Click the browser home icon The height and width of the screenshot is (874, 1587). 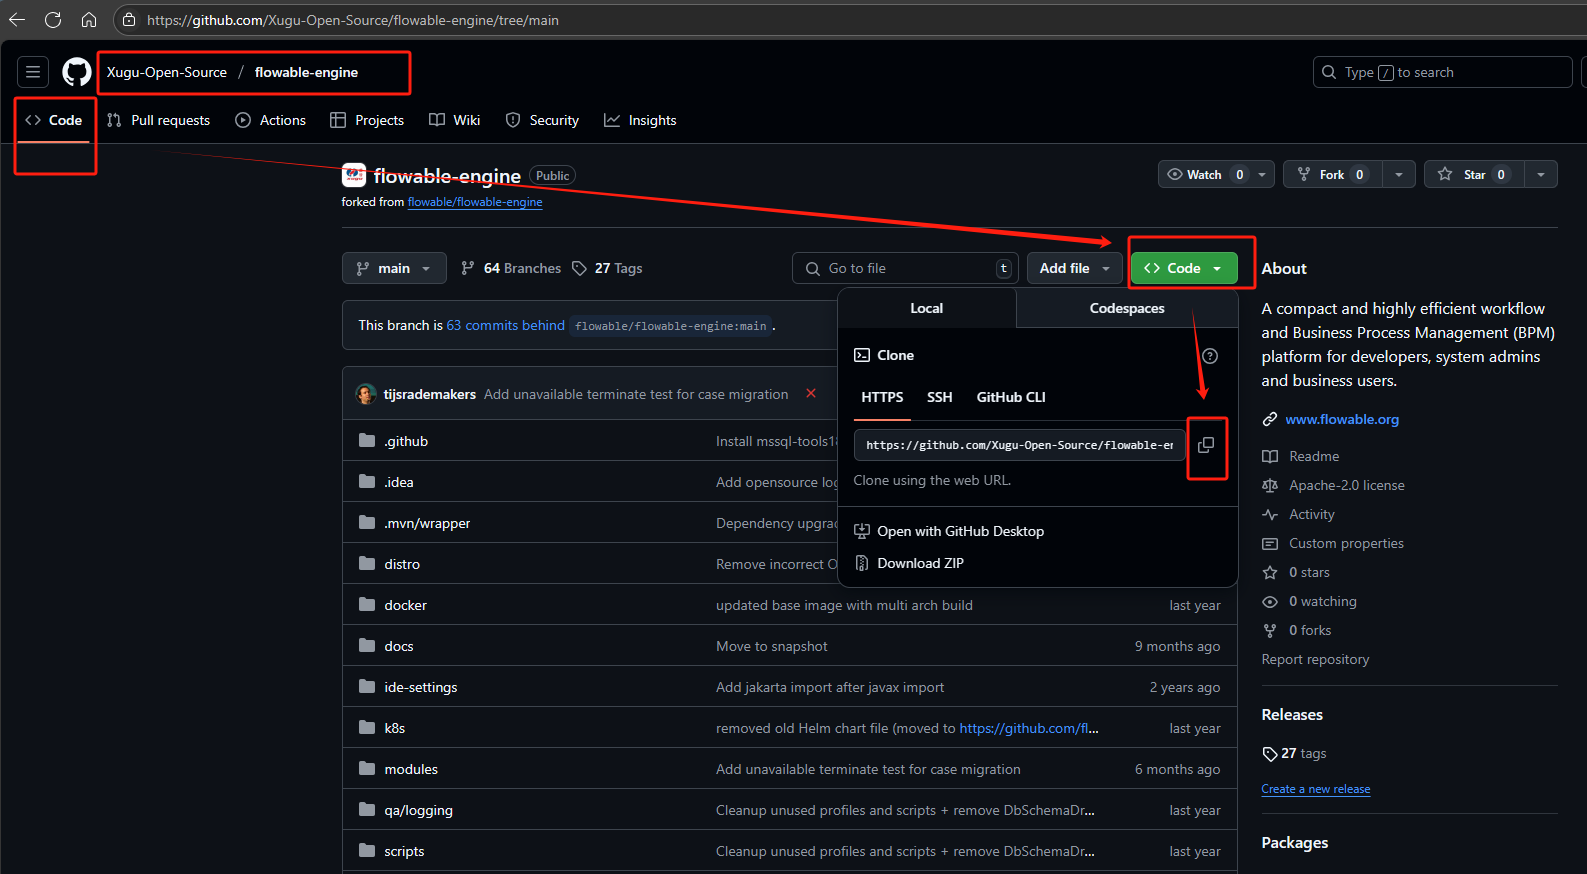point(89,20)
